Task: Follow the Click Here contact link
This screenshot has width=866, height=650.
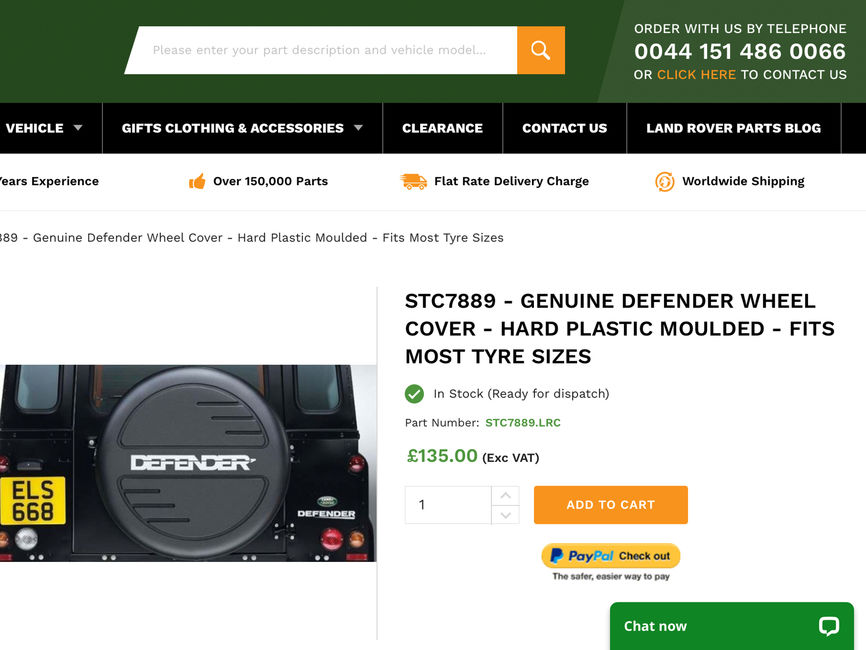Action: pyautogui.click(x=696, y=75)
